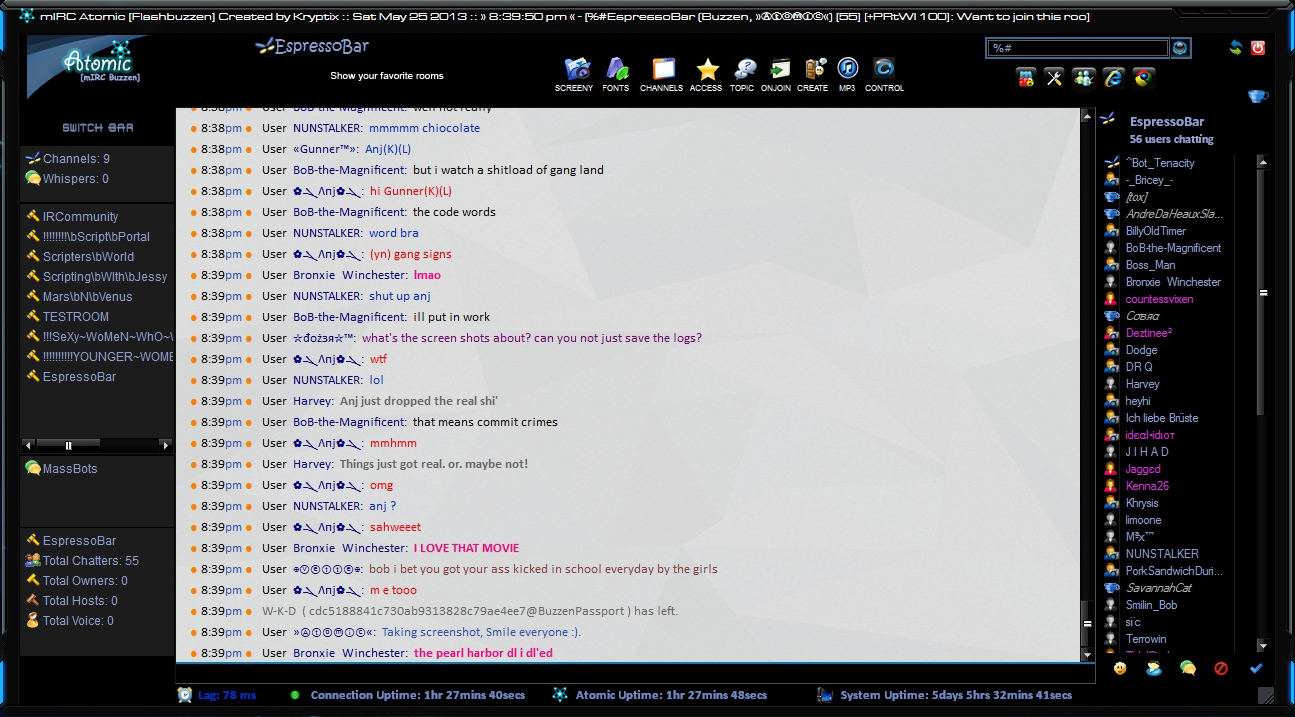Click the user profile icon below user list

pyautogui.click(x=1154, y=668)
